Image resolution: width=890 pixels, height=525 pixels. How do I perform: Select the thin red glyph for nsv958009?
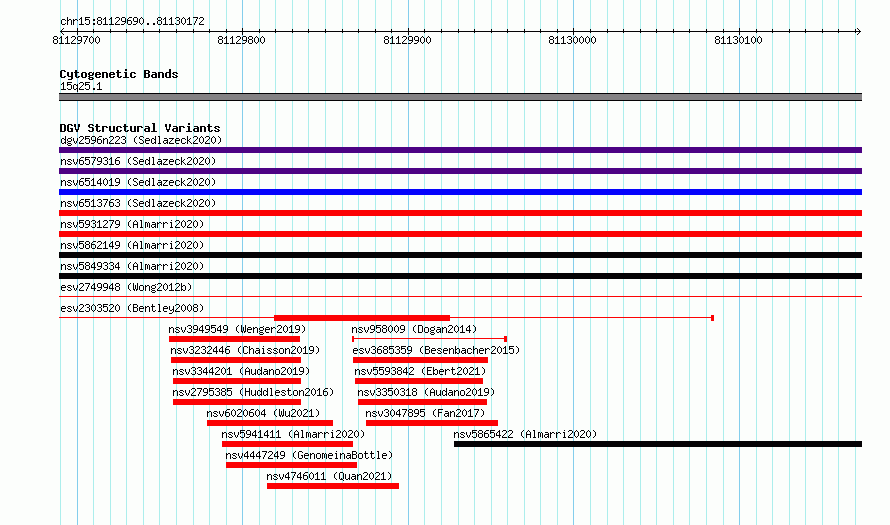coord(430,339)
